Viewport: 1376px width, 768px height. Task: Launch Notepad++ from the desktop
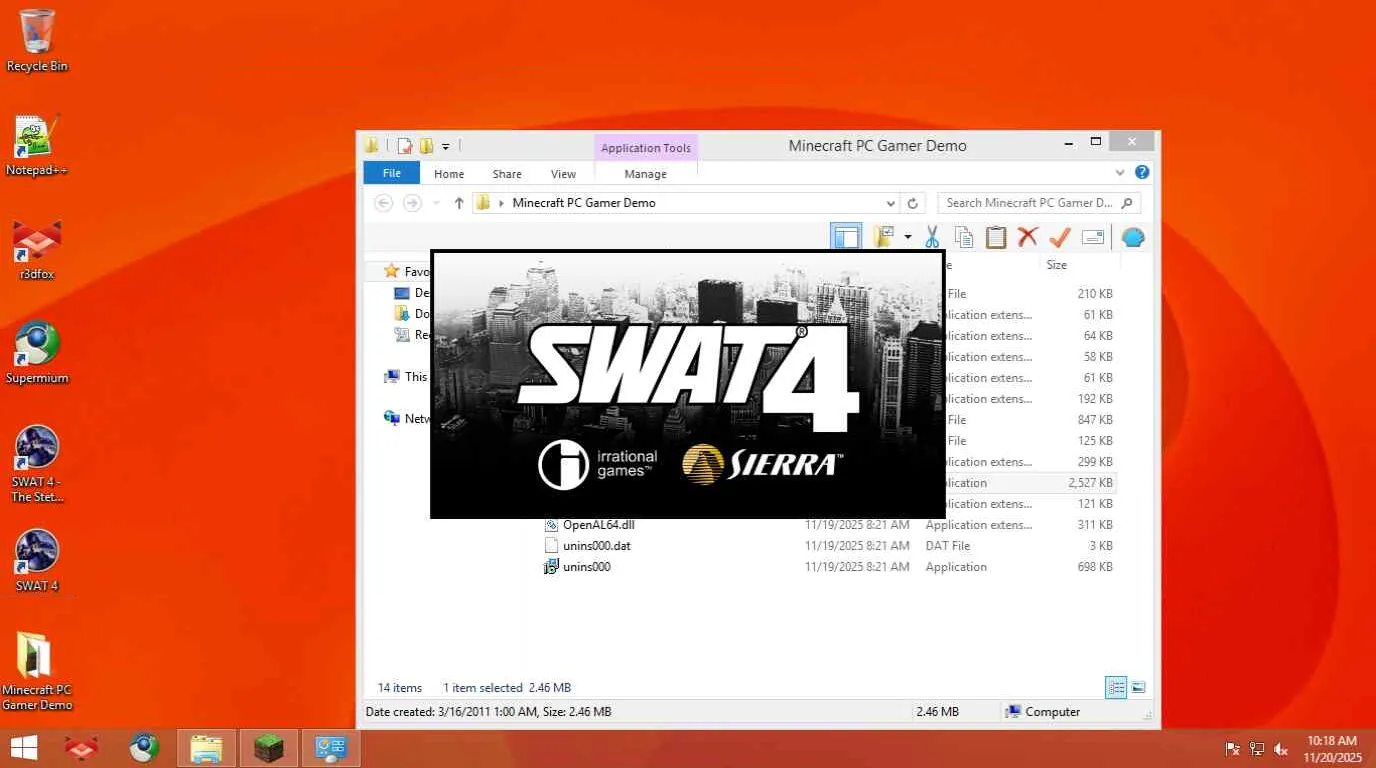tap(37, 145)
